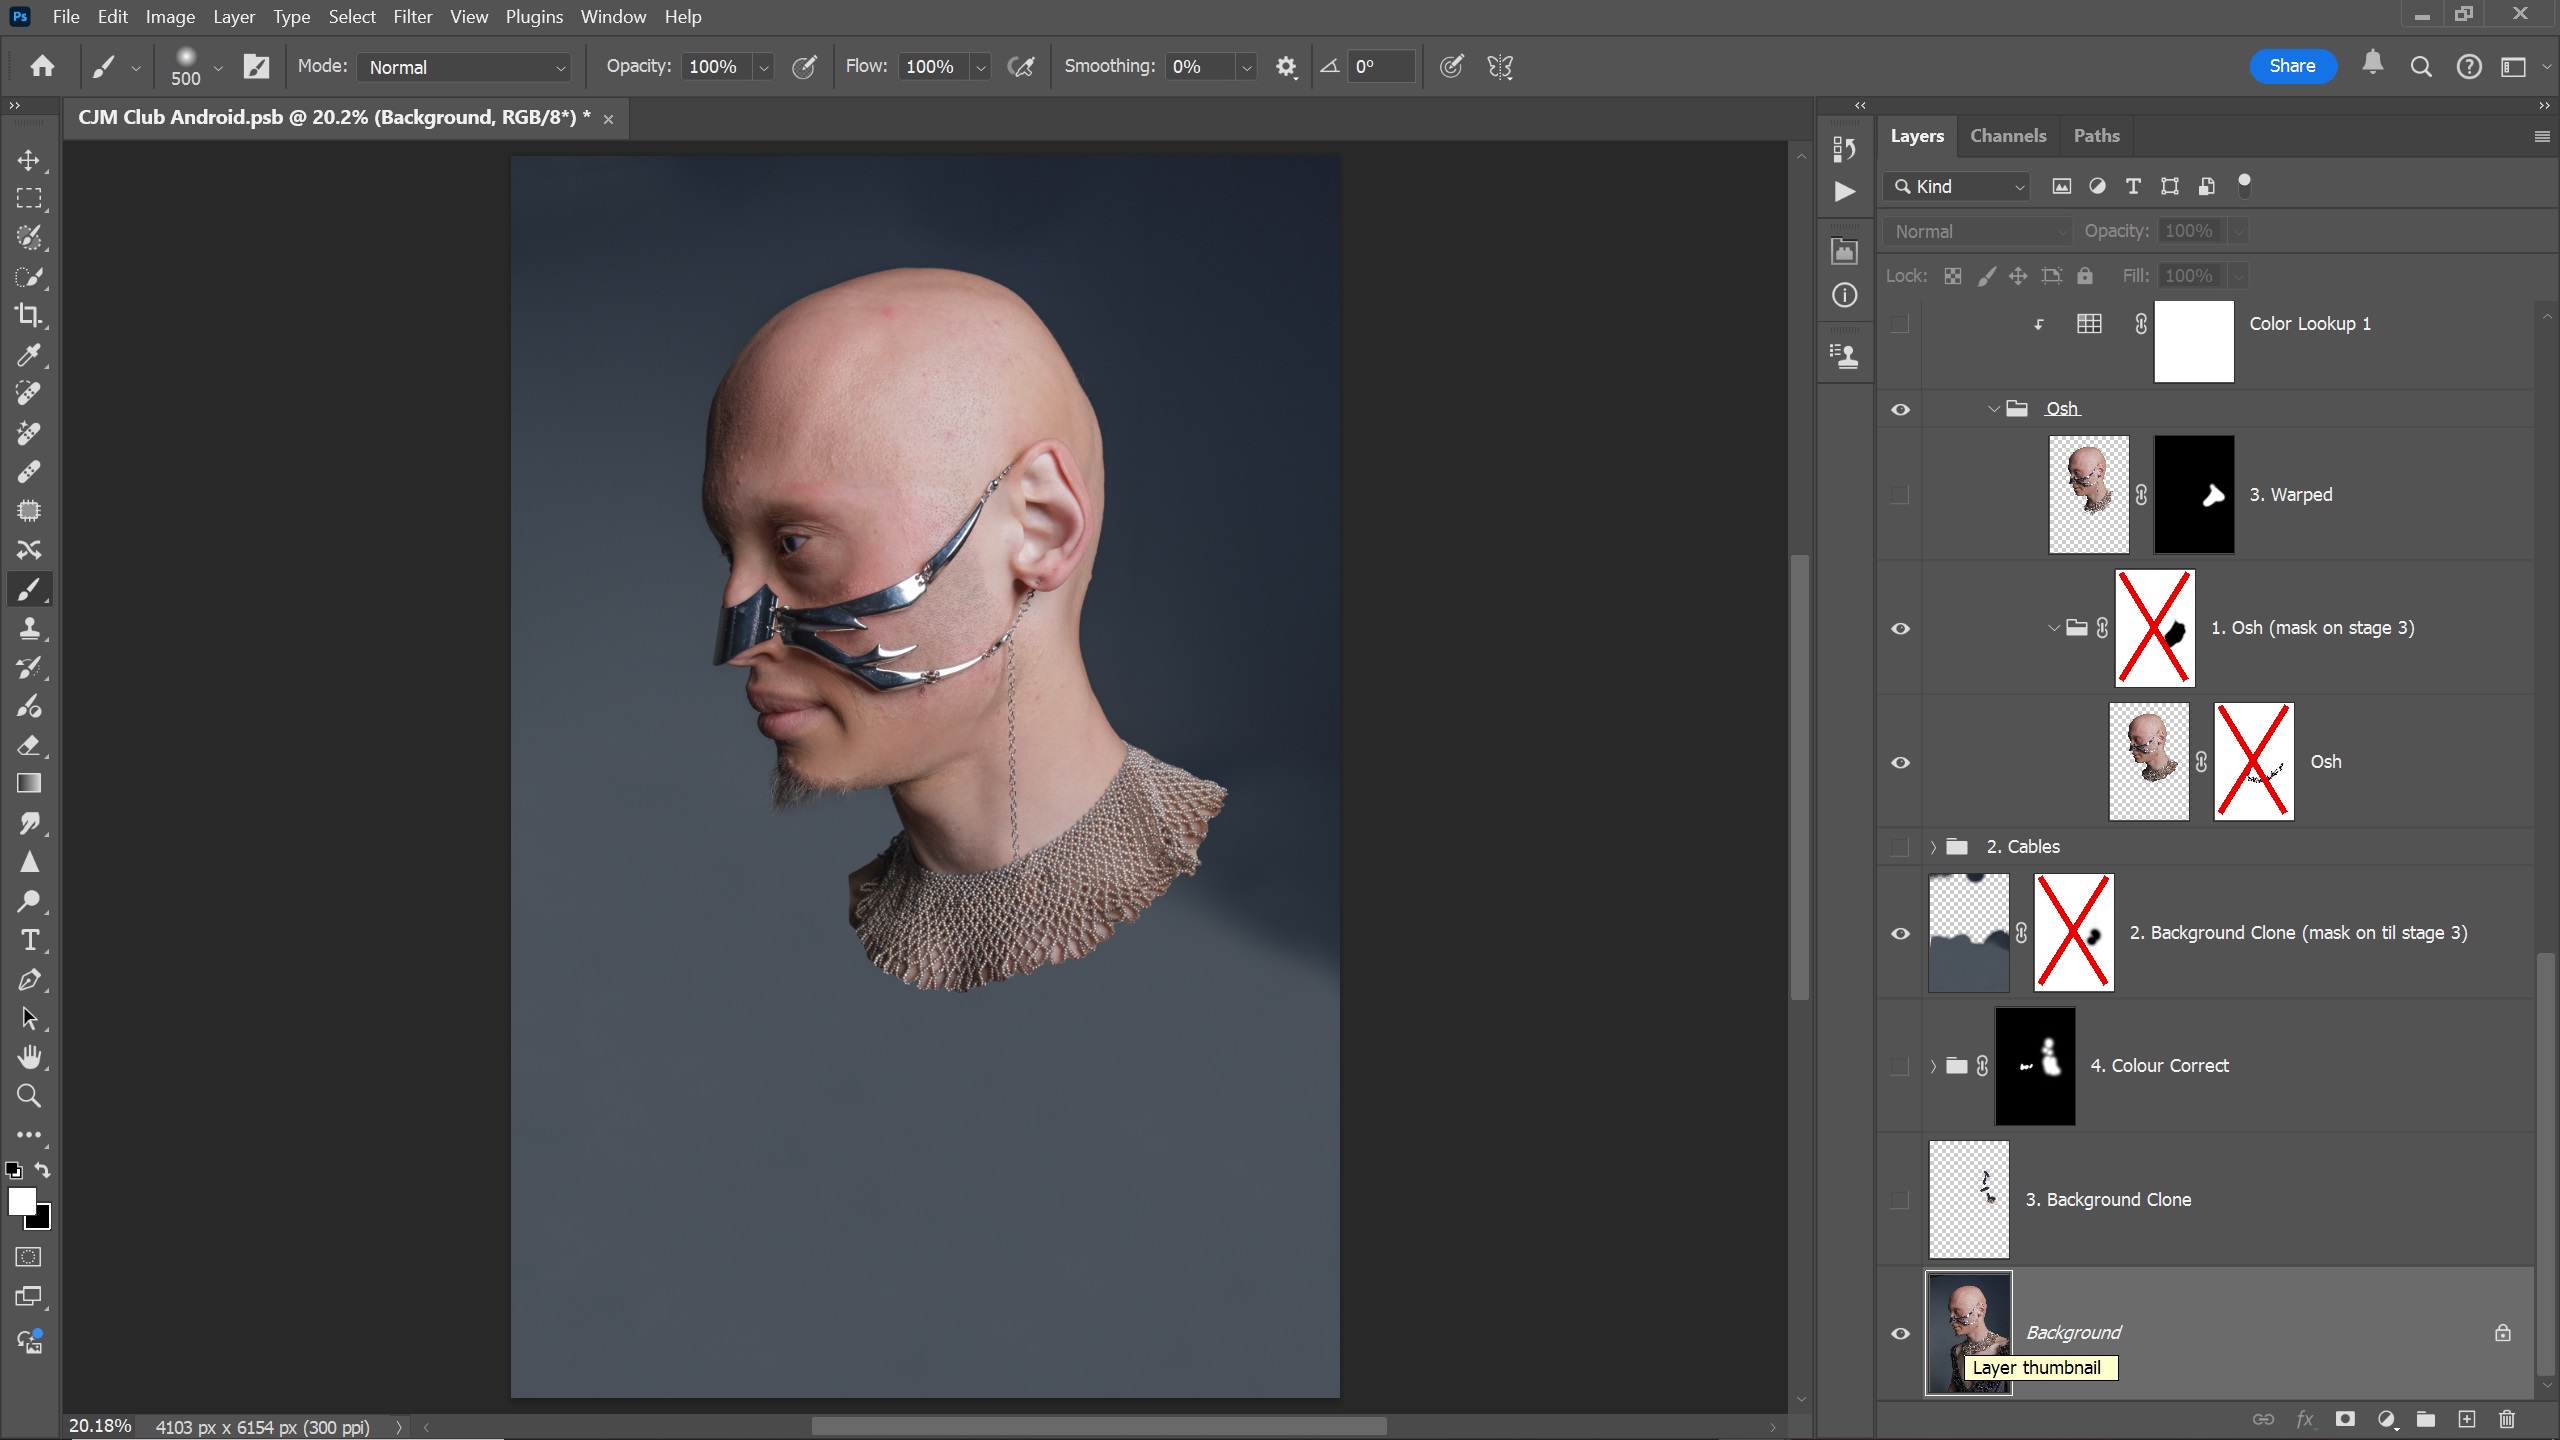Select the Crop tool
This screenshot has height=1440, width=2560.
28,316
